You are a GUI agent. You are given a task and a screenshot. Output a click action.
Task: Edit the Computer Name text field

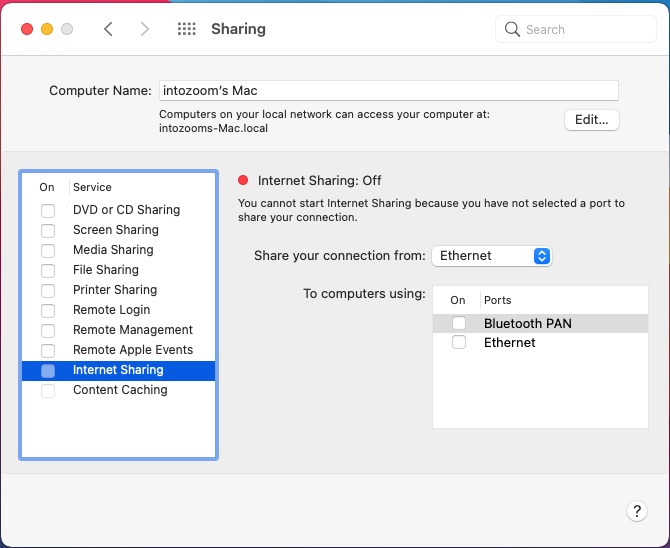click(x=388, y=91)
